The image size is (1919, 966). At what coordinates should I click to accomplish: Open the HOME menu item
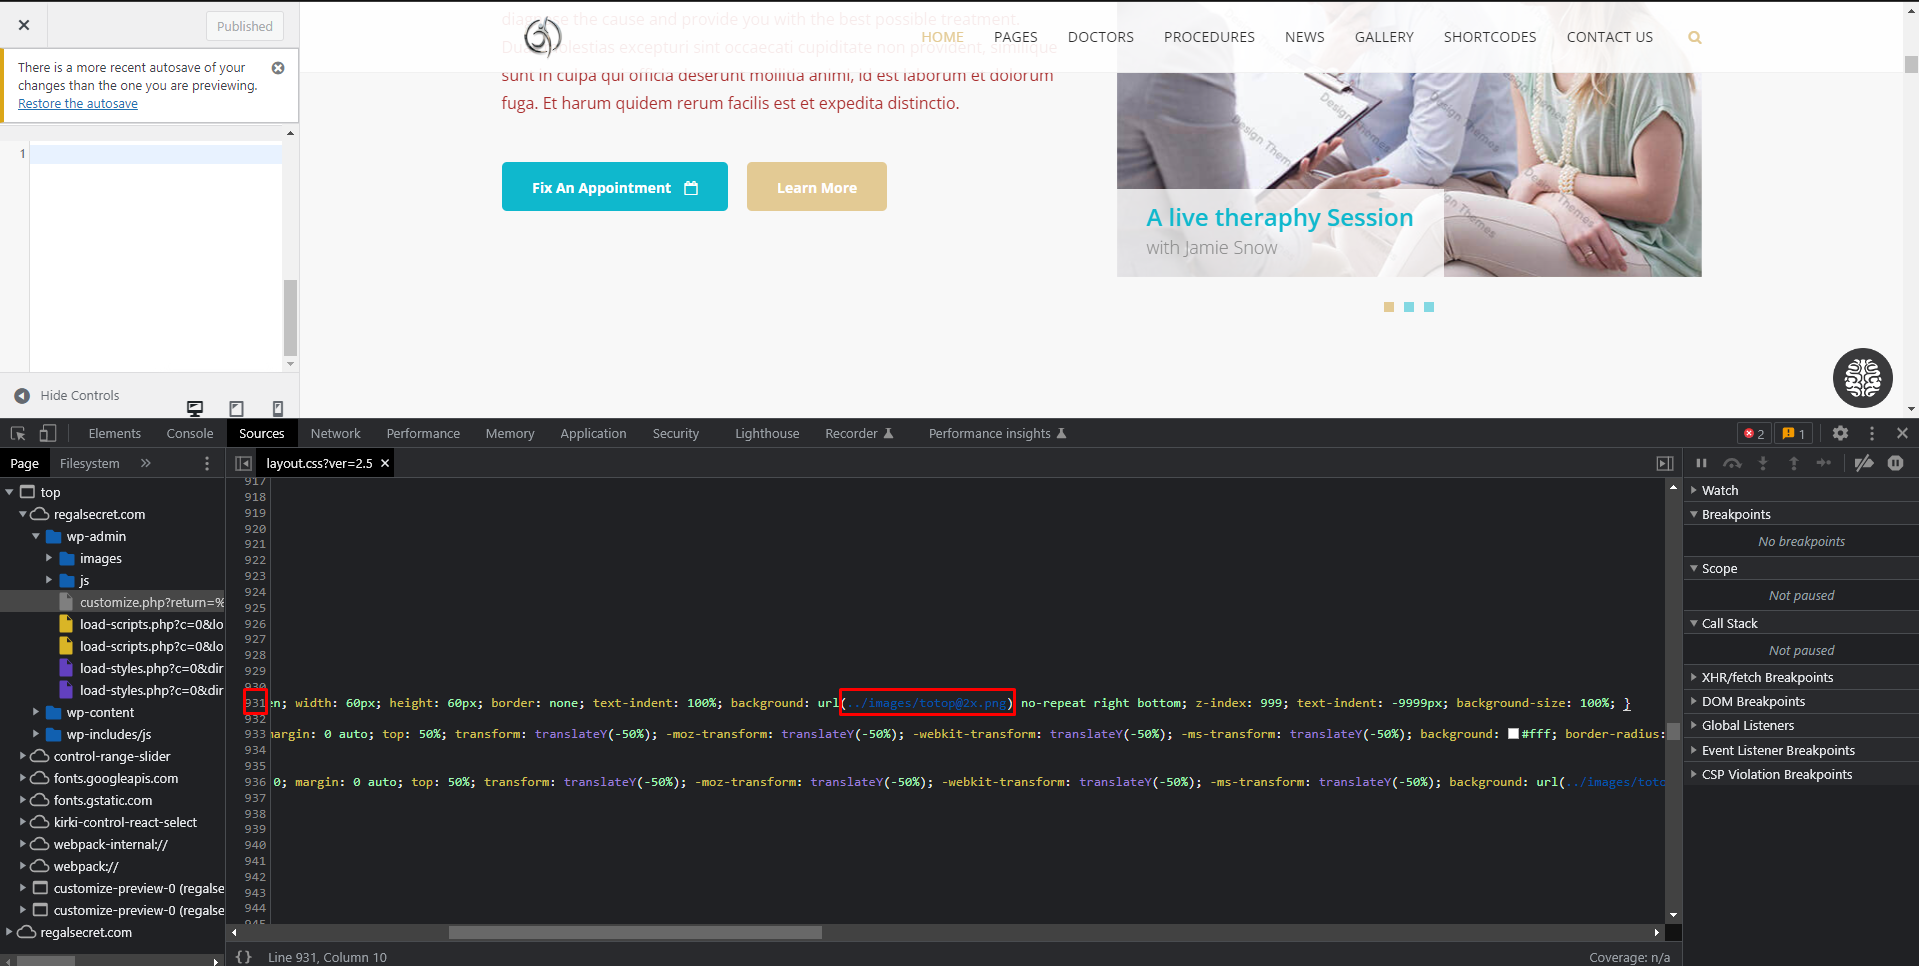942,37
